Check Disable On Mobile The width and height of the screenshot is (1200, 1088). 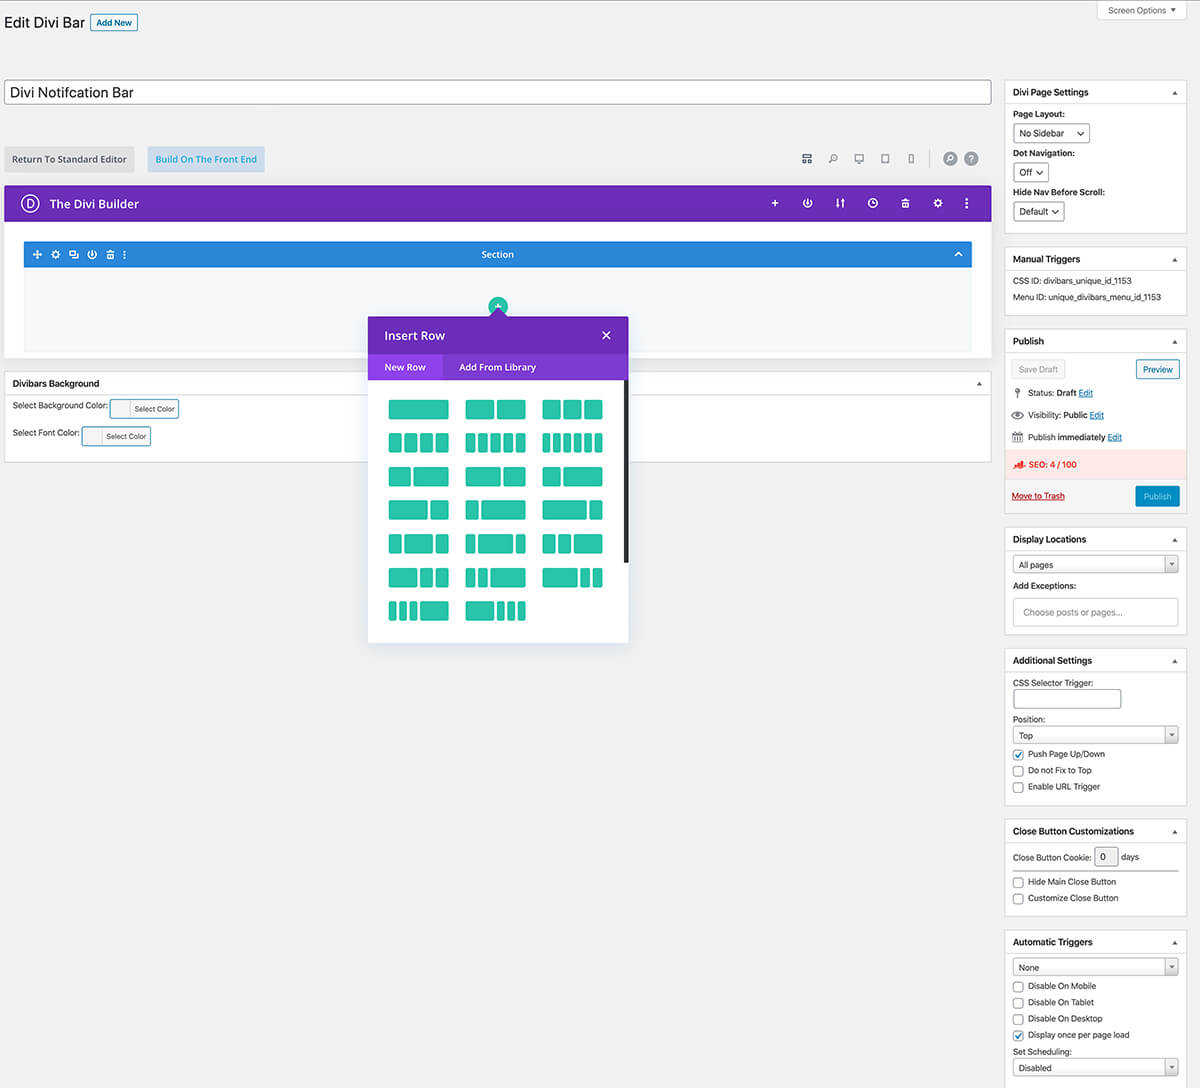(1018, 986)
